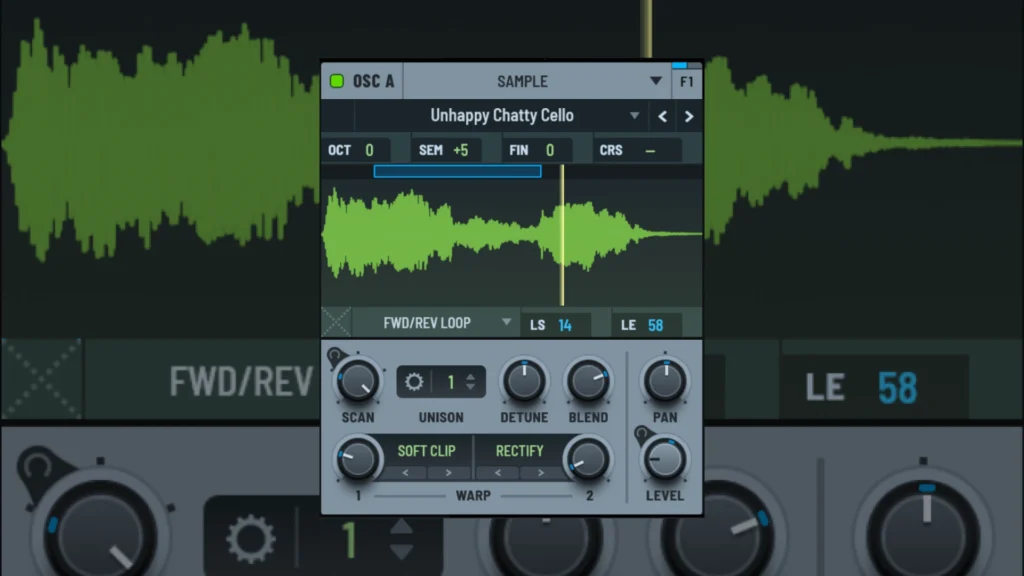Click the LS 14 loop start value
The image size is (1024, 576).
coord(556,325)
